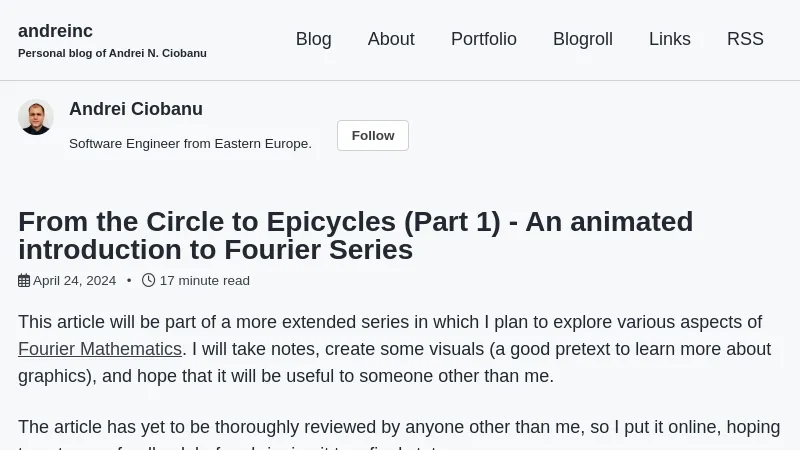Click the author avatar photo
This screenshot has height=450, width=800.
tap(36, 117)
